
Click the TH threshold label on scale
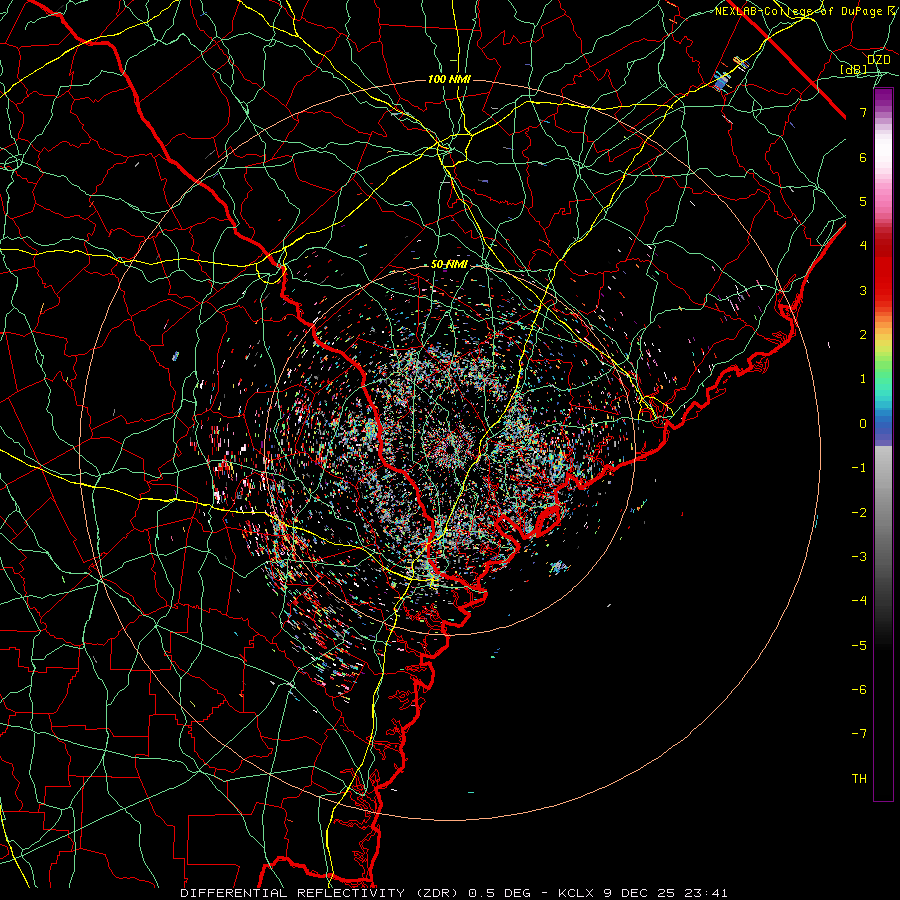(859, 778)
